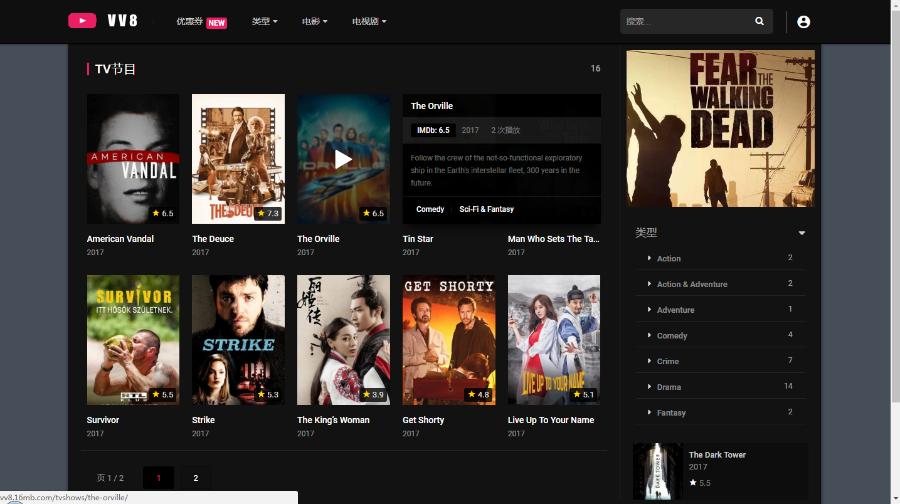The image size is (900, 504).
Task: Click Live Up To Your Name title
Action: pos(550,420)
